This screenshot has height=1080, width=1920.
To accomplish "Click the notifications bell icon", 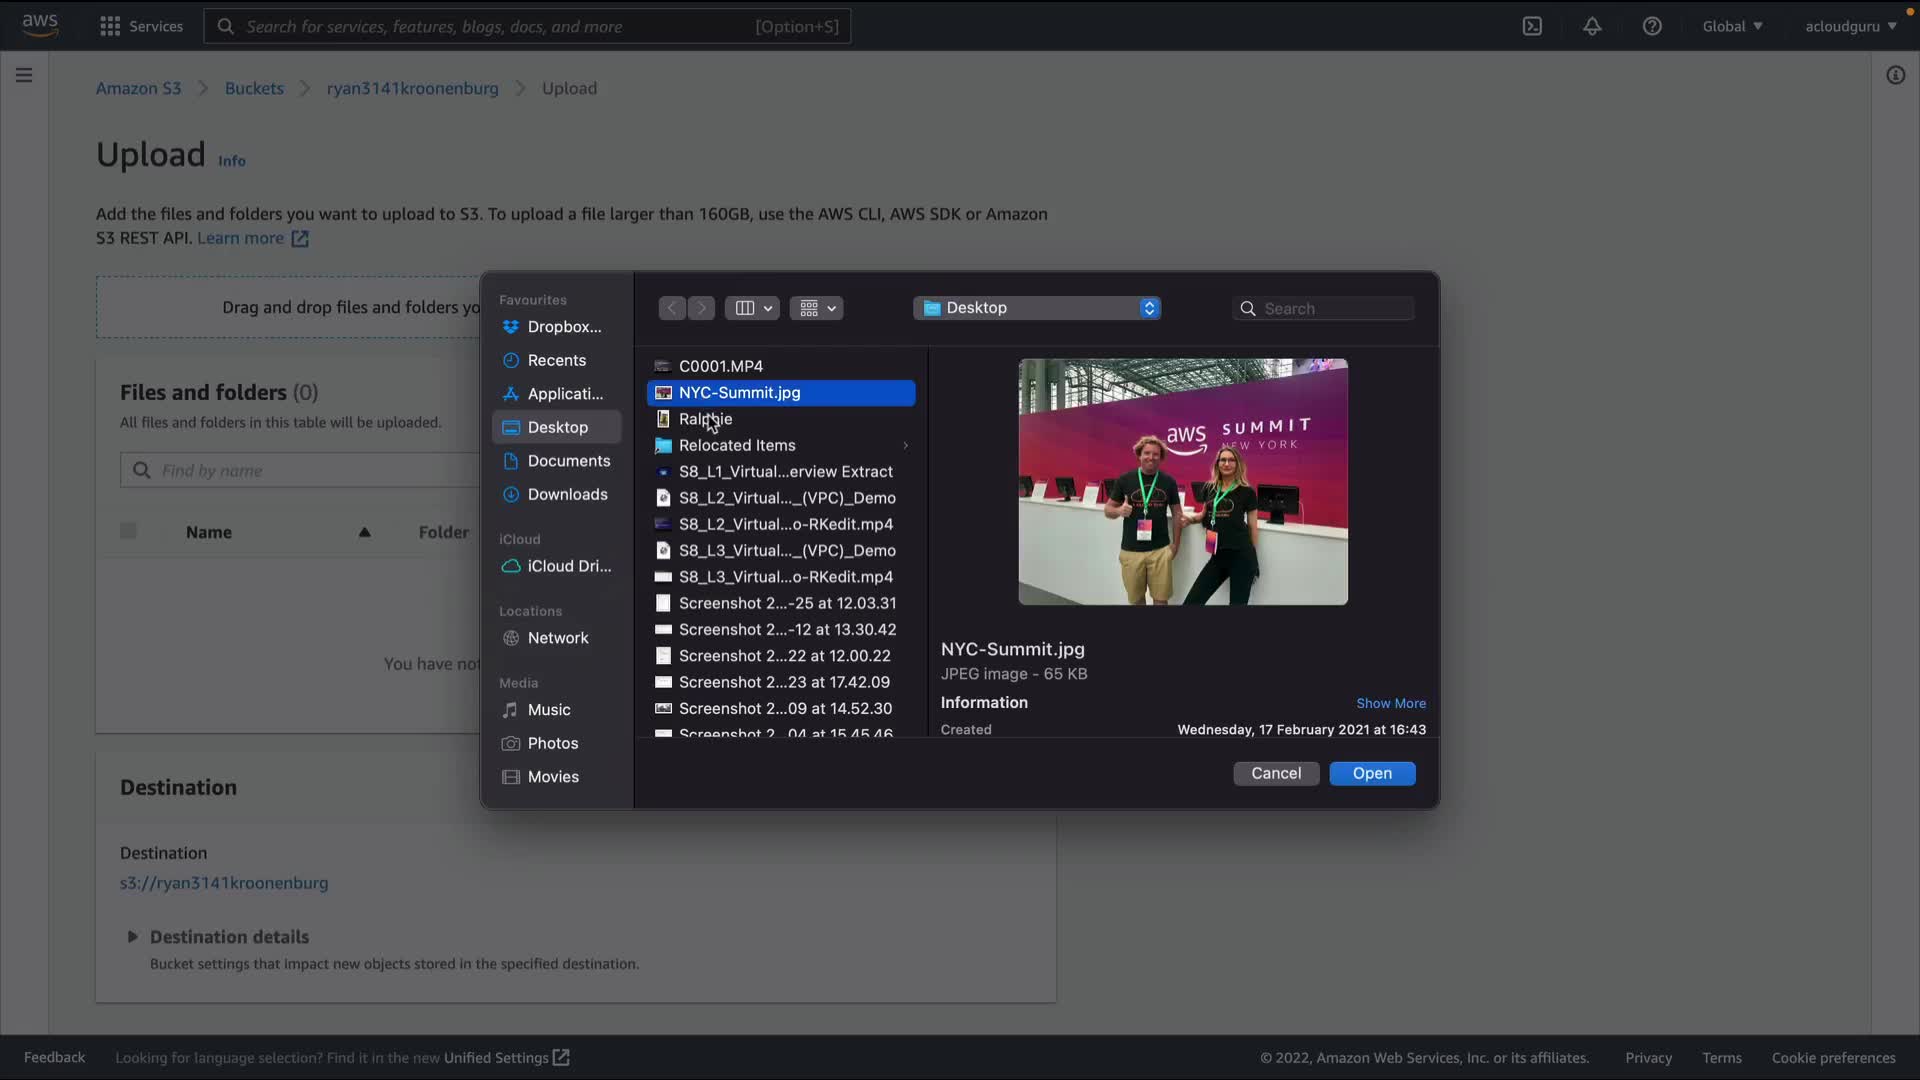I will [x=1592, y=26].
